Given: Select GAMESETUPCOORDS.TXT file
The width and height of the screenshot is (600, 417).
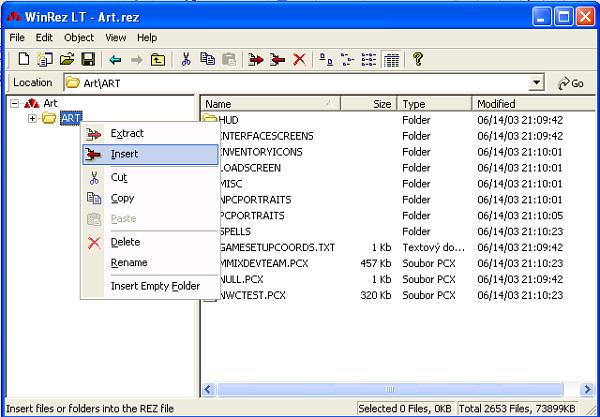Looking at the screenshot, I should point(398,248).
